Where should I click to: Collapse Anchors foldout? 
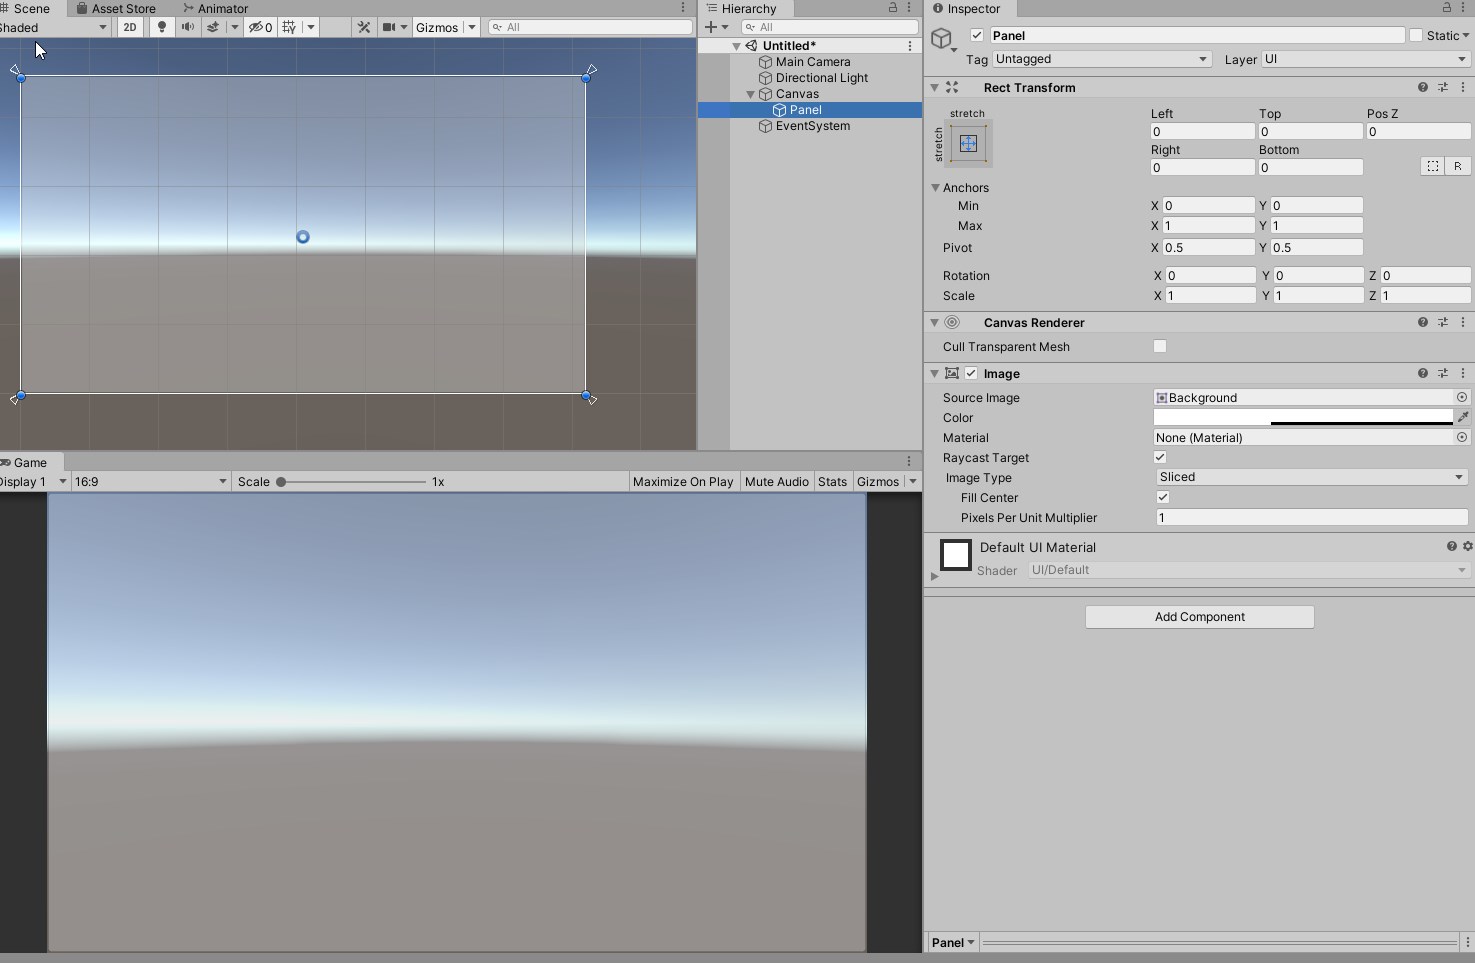point(935,187)
